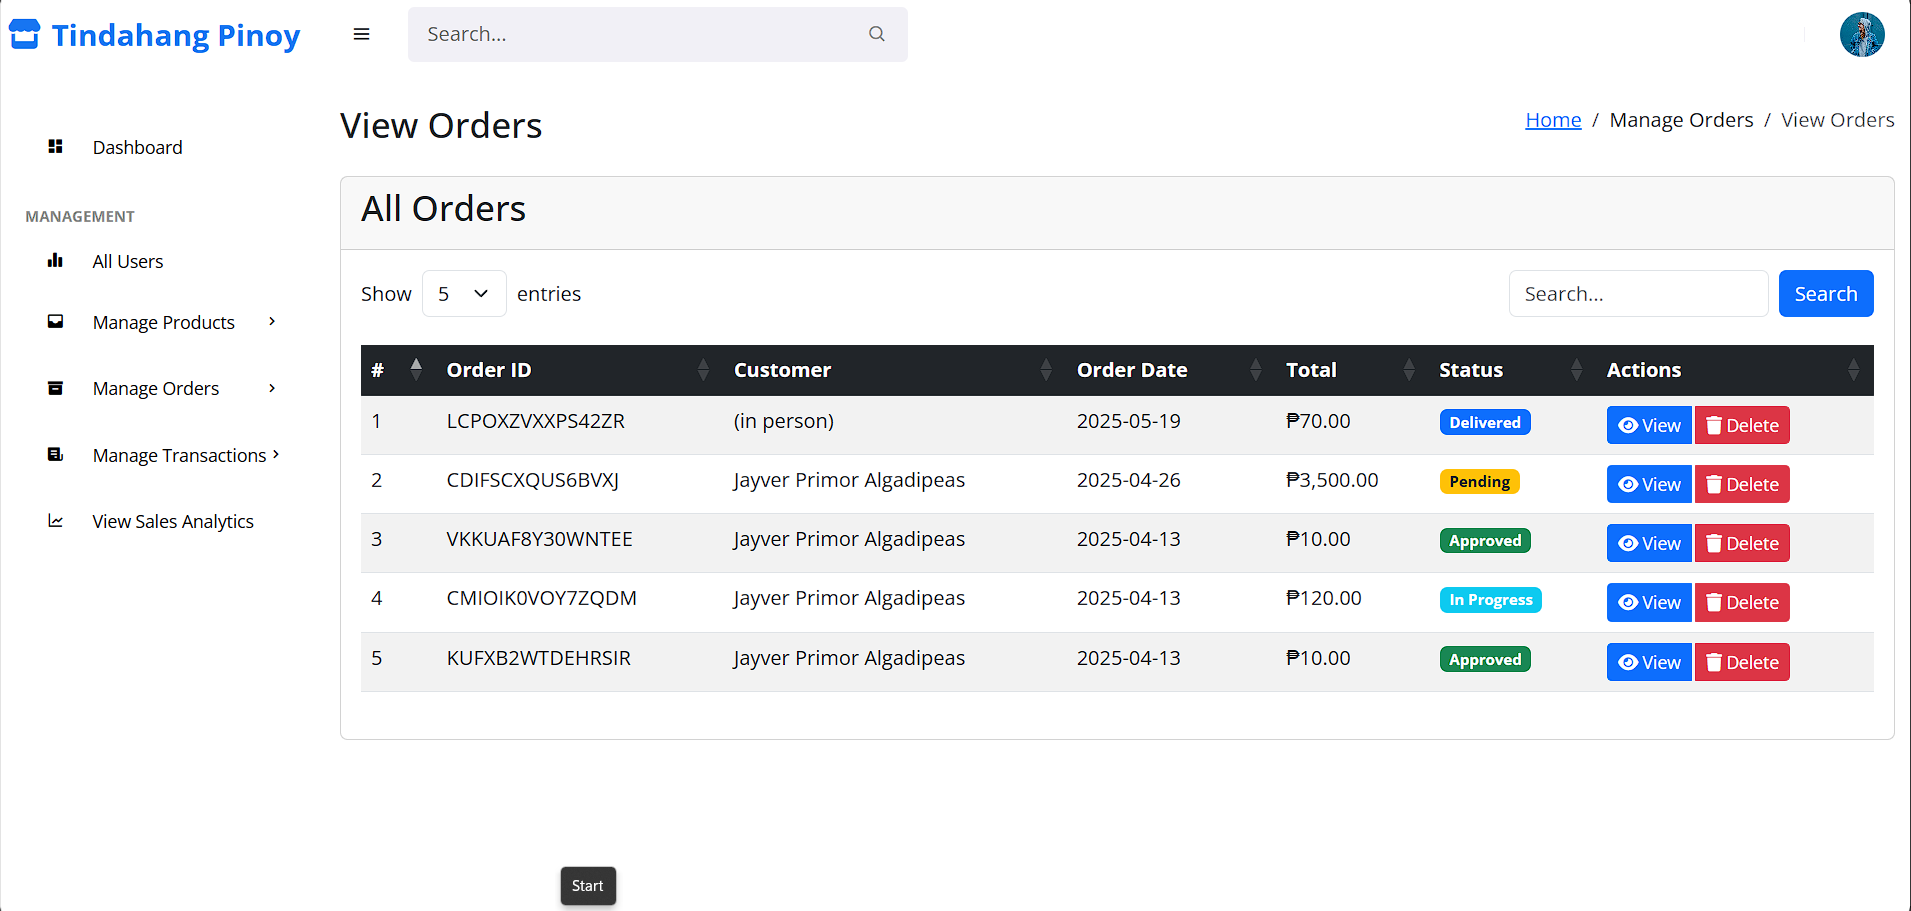Select the All Users bar chart icon

56,261
